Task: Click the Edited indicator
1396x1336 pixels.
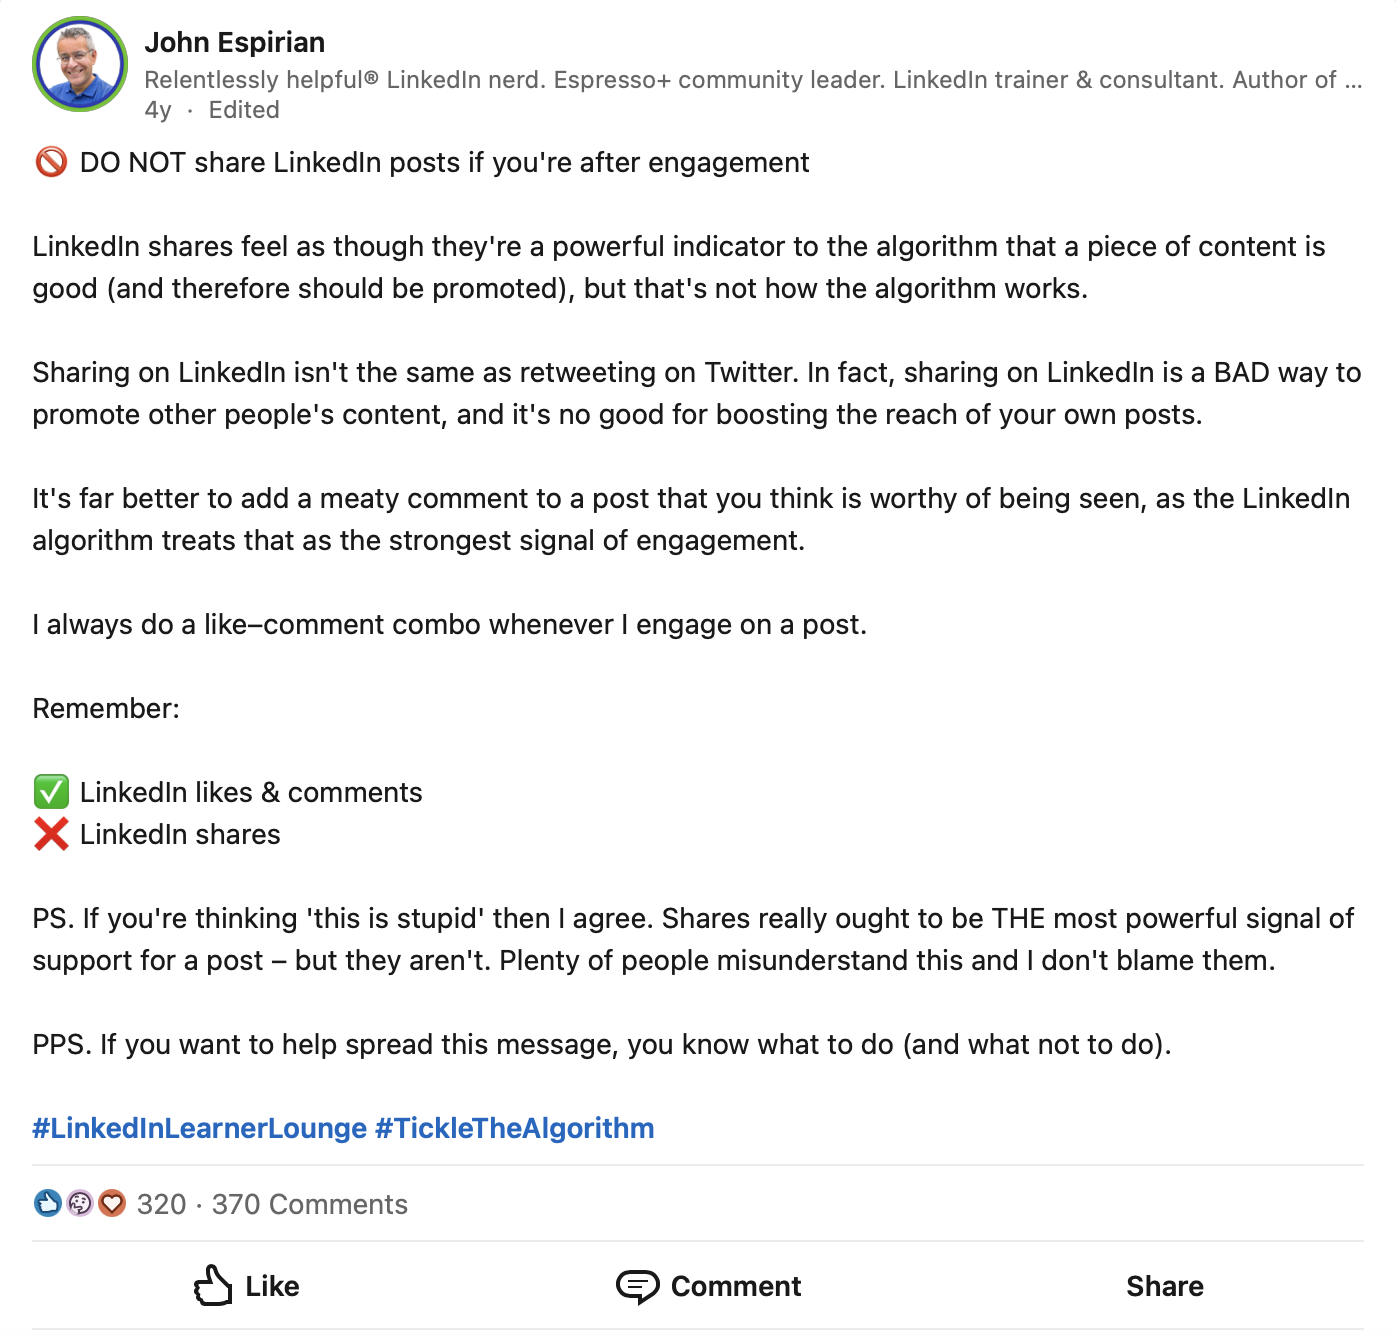Action: pos(243,110)
